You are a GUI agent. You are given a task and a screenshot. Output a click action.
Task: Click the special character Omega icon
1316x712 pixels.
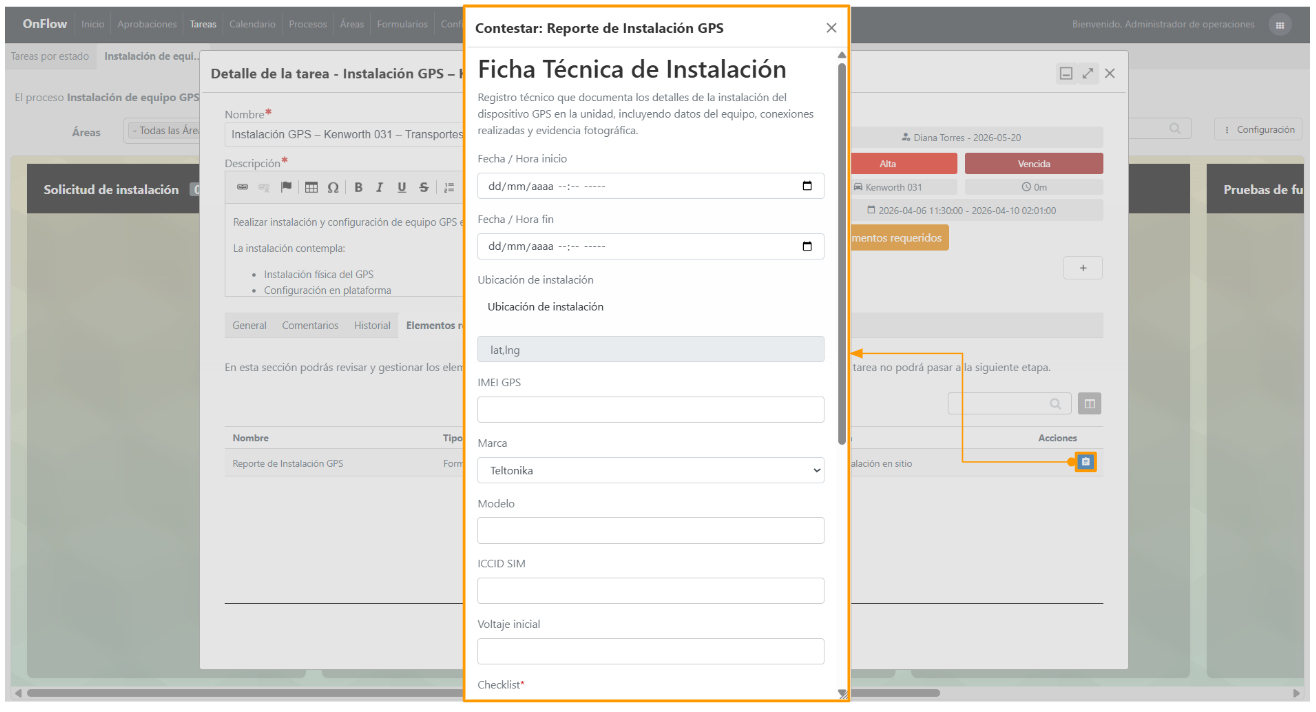[x=333, y=187]
